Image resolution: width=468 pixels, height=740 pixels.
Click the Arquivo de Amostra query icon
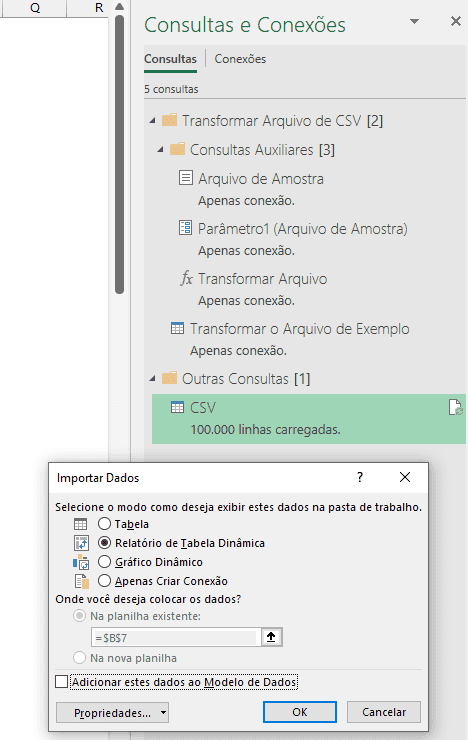(x=186, y=178)
